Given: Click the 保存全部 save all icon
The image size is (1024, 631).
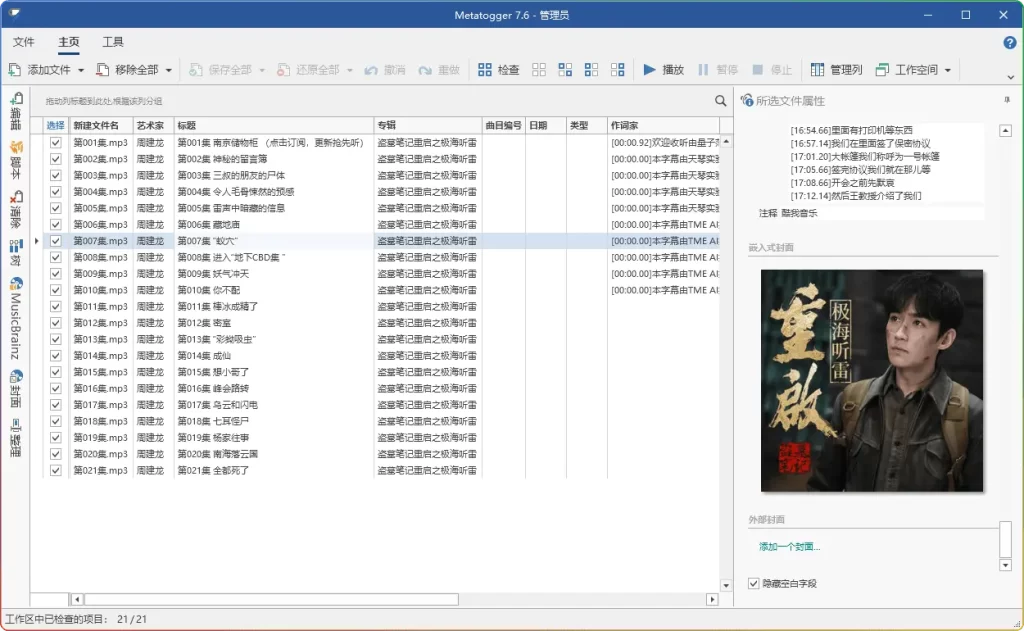Looking at the screenshot, I should click(x=195, y=69).
